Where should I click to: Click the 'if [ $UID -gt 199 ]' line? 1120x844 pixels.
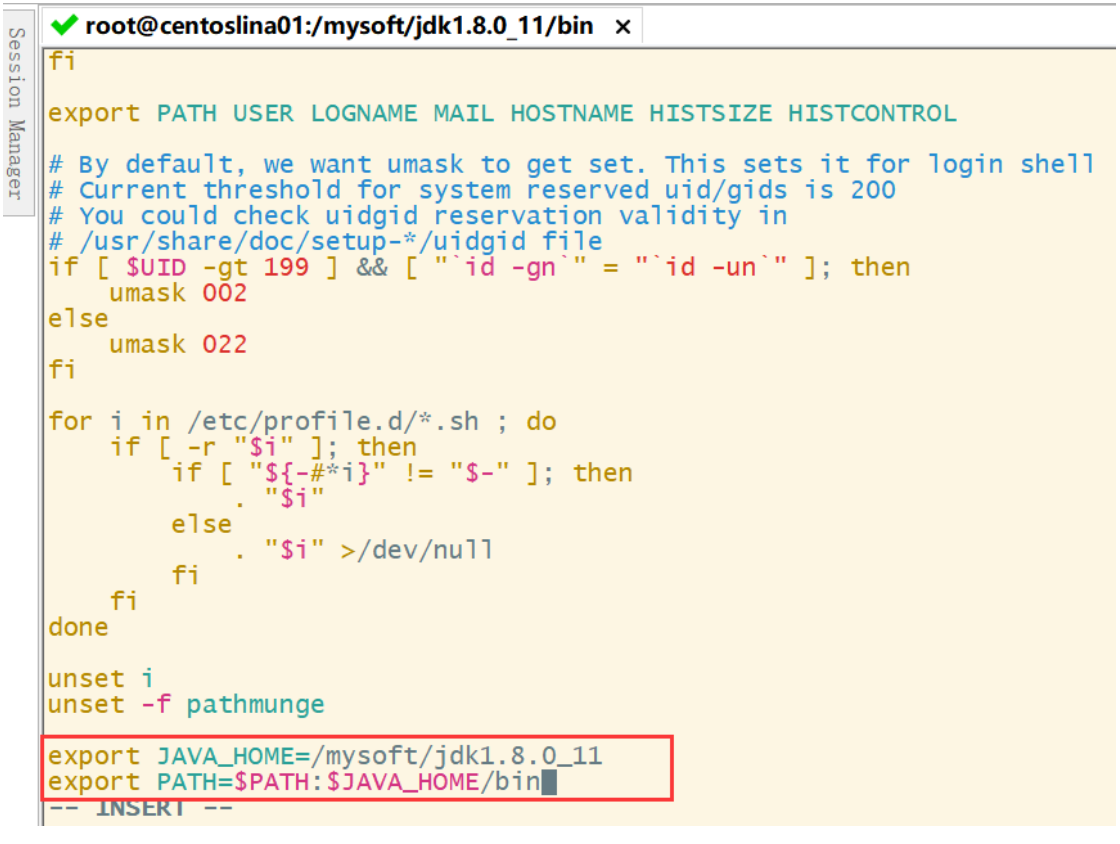point(479,268)
